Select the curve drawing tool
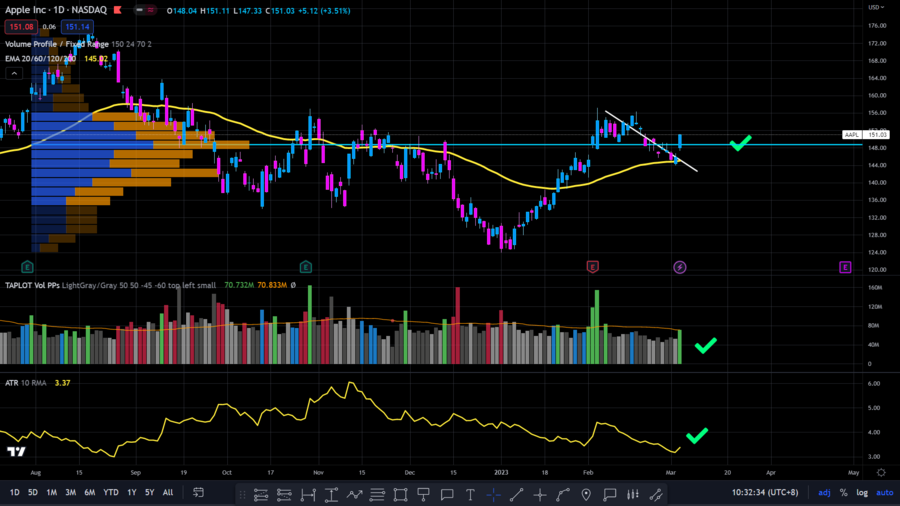 click(x=563, y=494)
